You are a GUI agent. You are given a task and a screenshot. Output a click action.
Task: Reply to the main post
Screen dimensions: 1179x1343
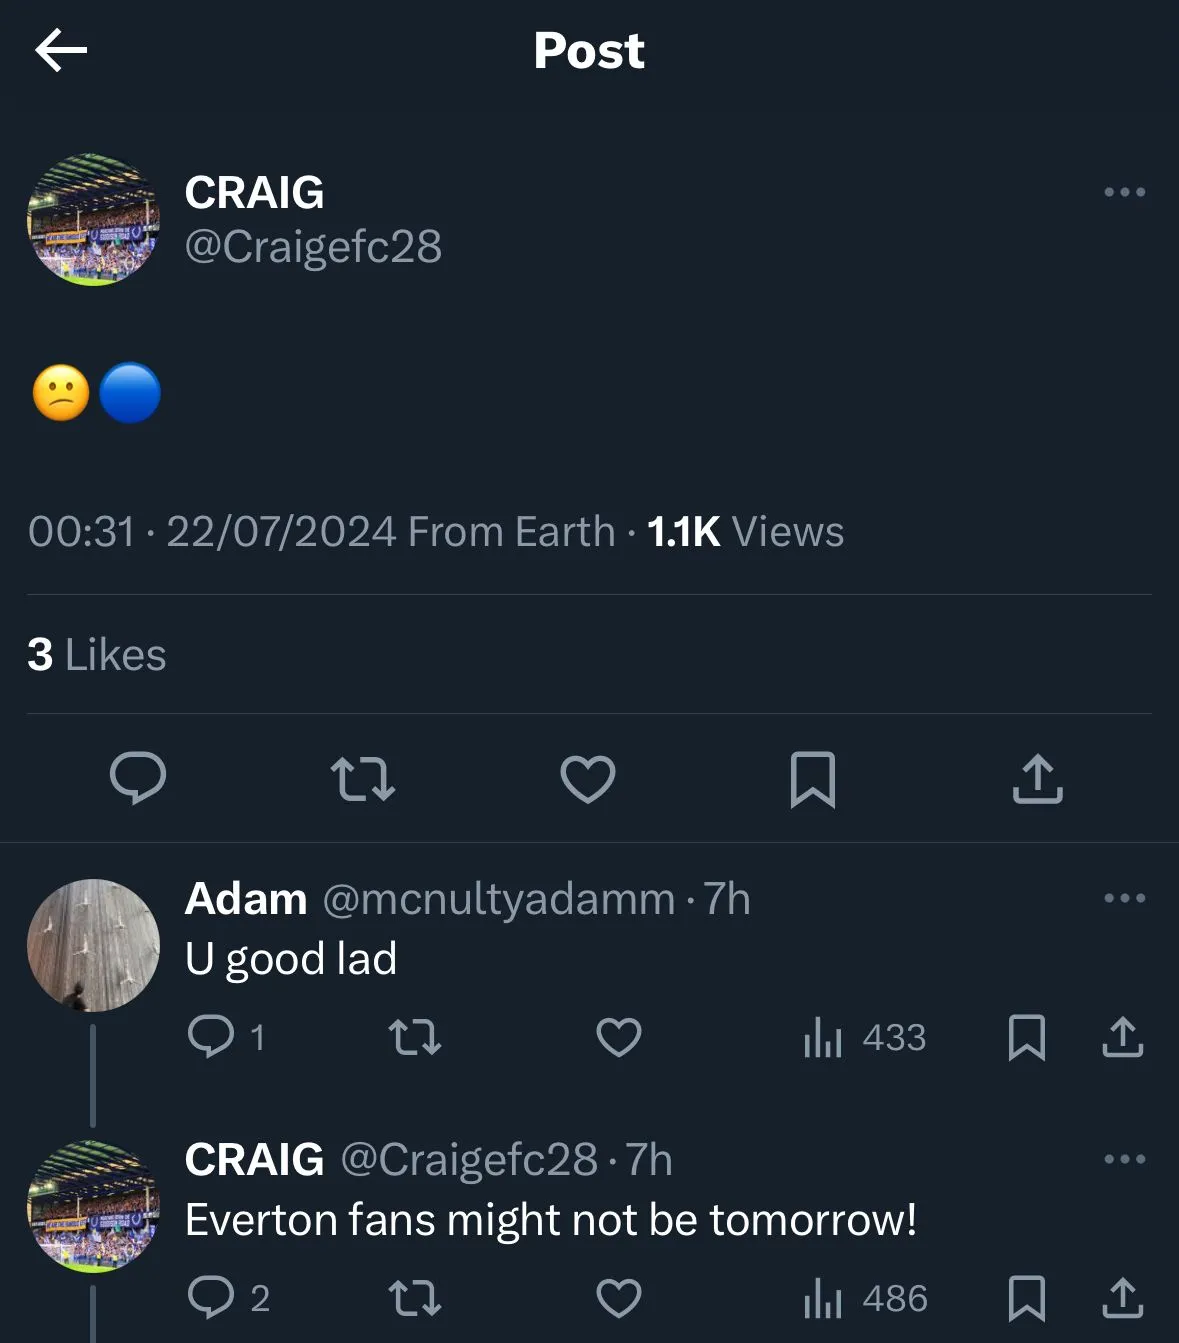138,778
